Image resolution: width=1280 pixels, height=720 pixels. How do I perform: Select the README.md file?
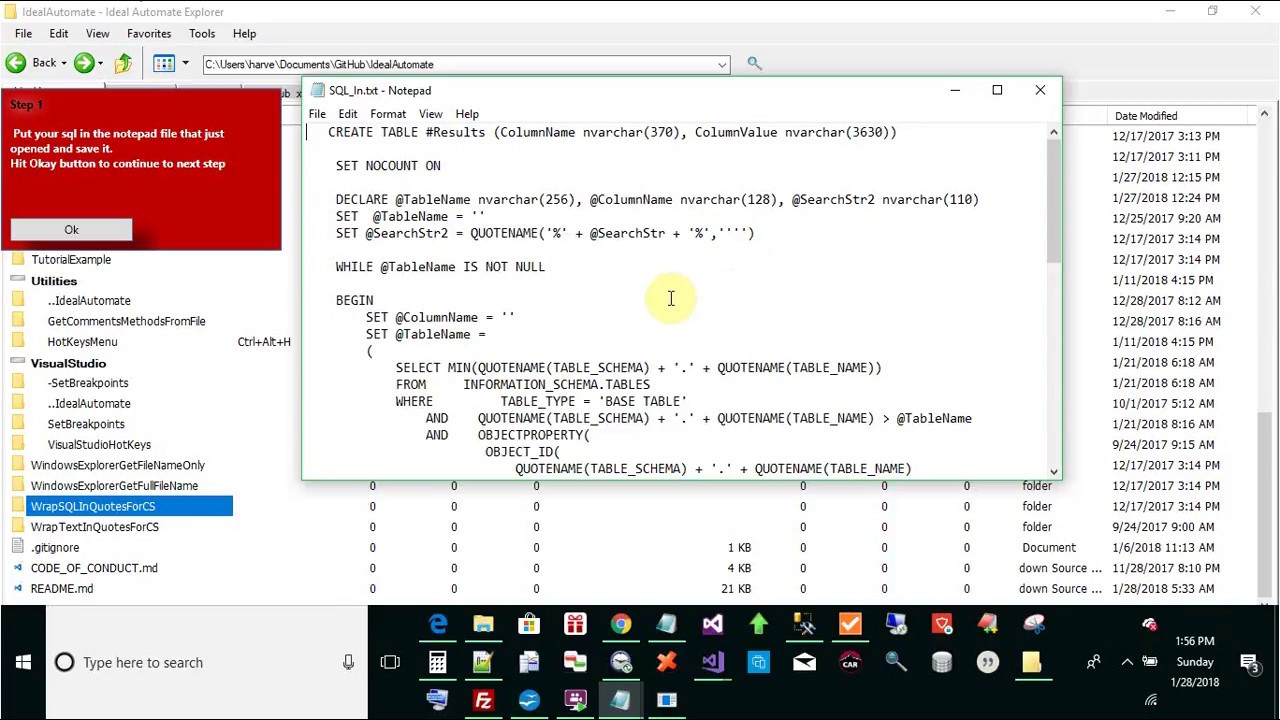point(62,589)
